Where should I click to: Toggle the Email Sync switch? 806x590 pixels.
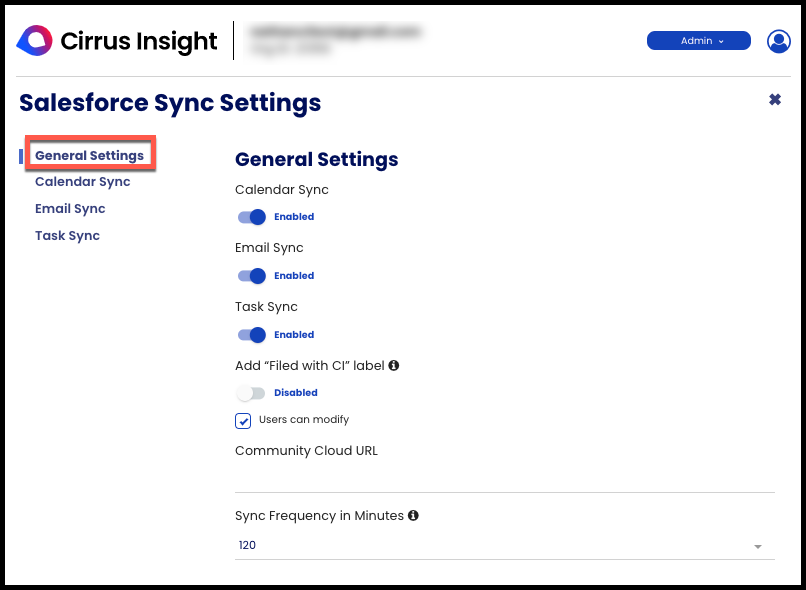click(x=251, y=276)
